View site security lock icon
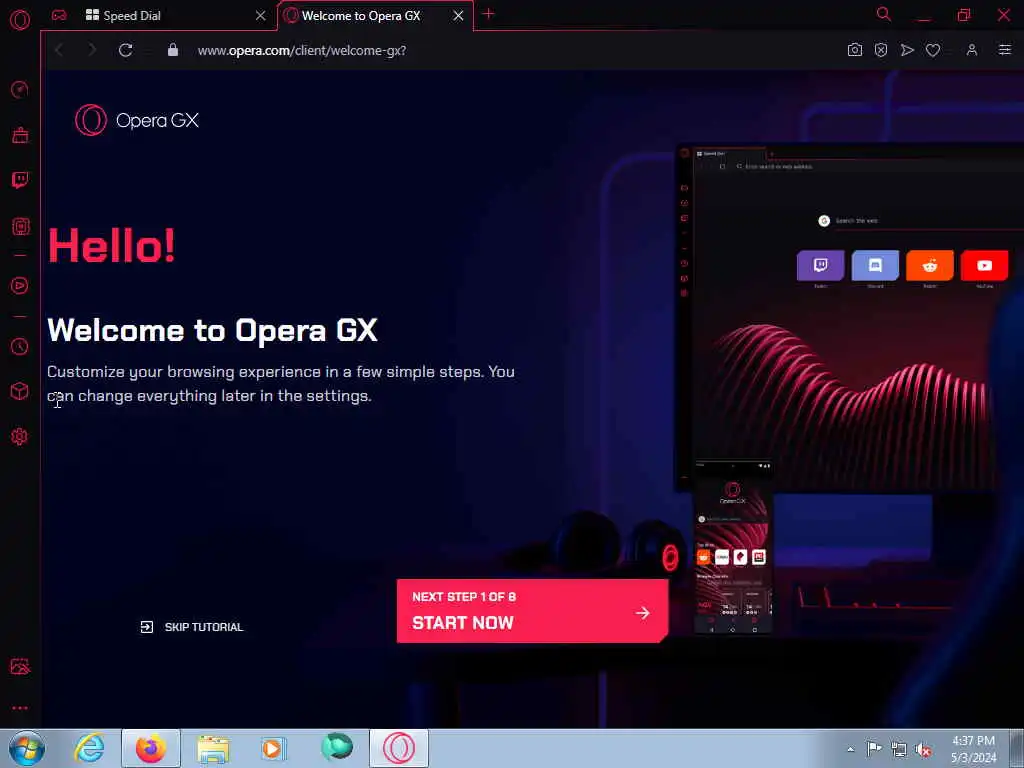This screenshot has height=768, width=1024. (x=172, y=50)
